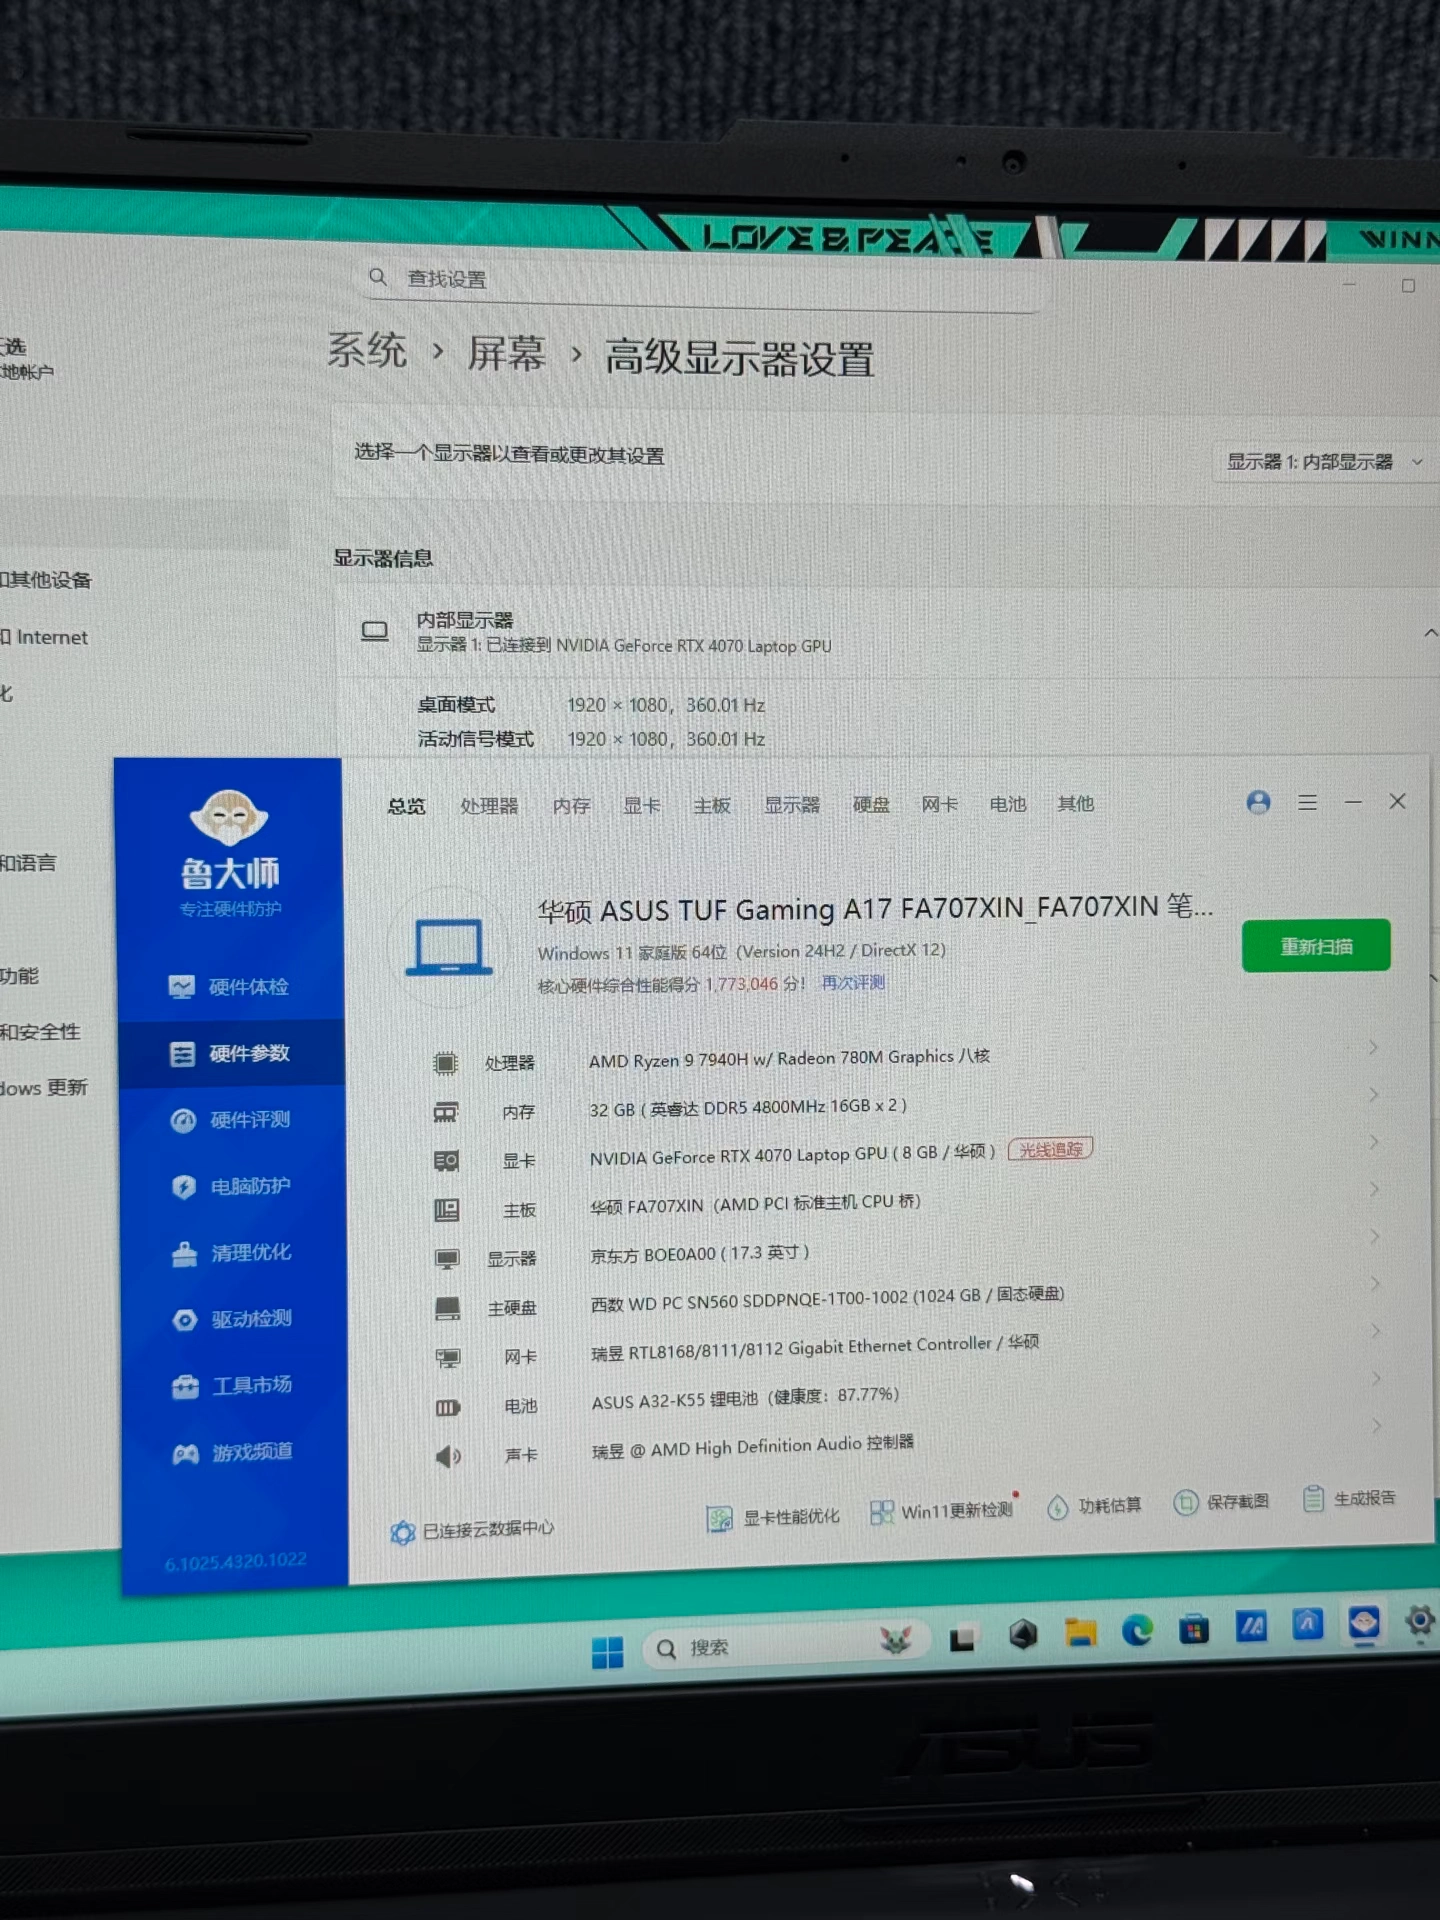Image resolution: width=1440 pixels, height=1920 pixels.
Task: Click the 查找设置 search field
Action: [700, 279]
